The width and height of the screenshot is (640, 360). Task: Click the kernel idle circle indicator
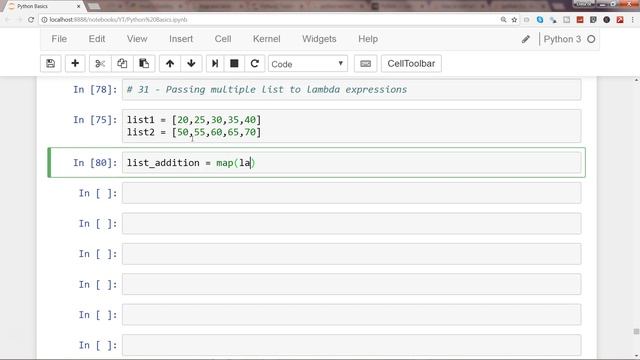pos(591,39)
